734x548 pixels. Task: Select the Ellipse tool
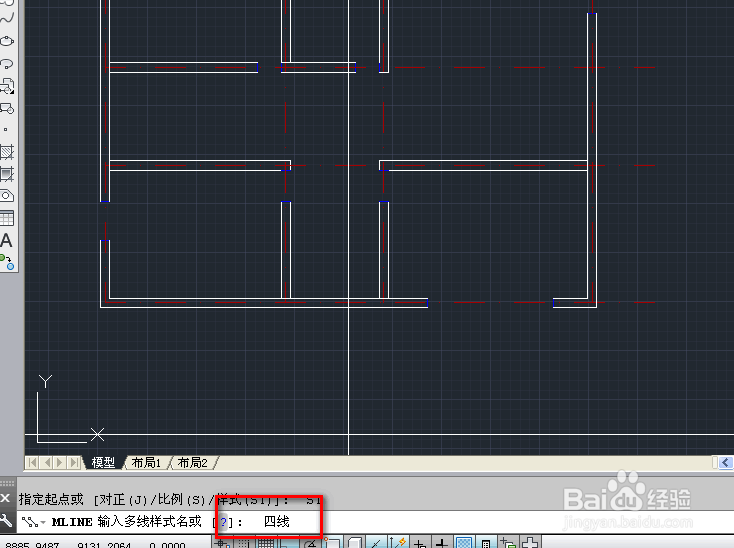7,41
